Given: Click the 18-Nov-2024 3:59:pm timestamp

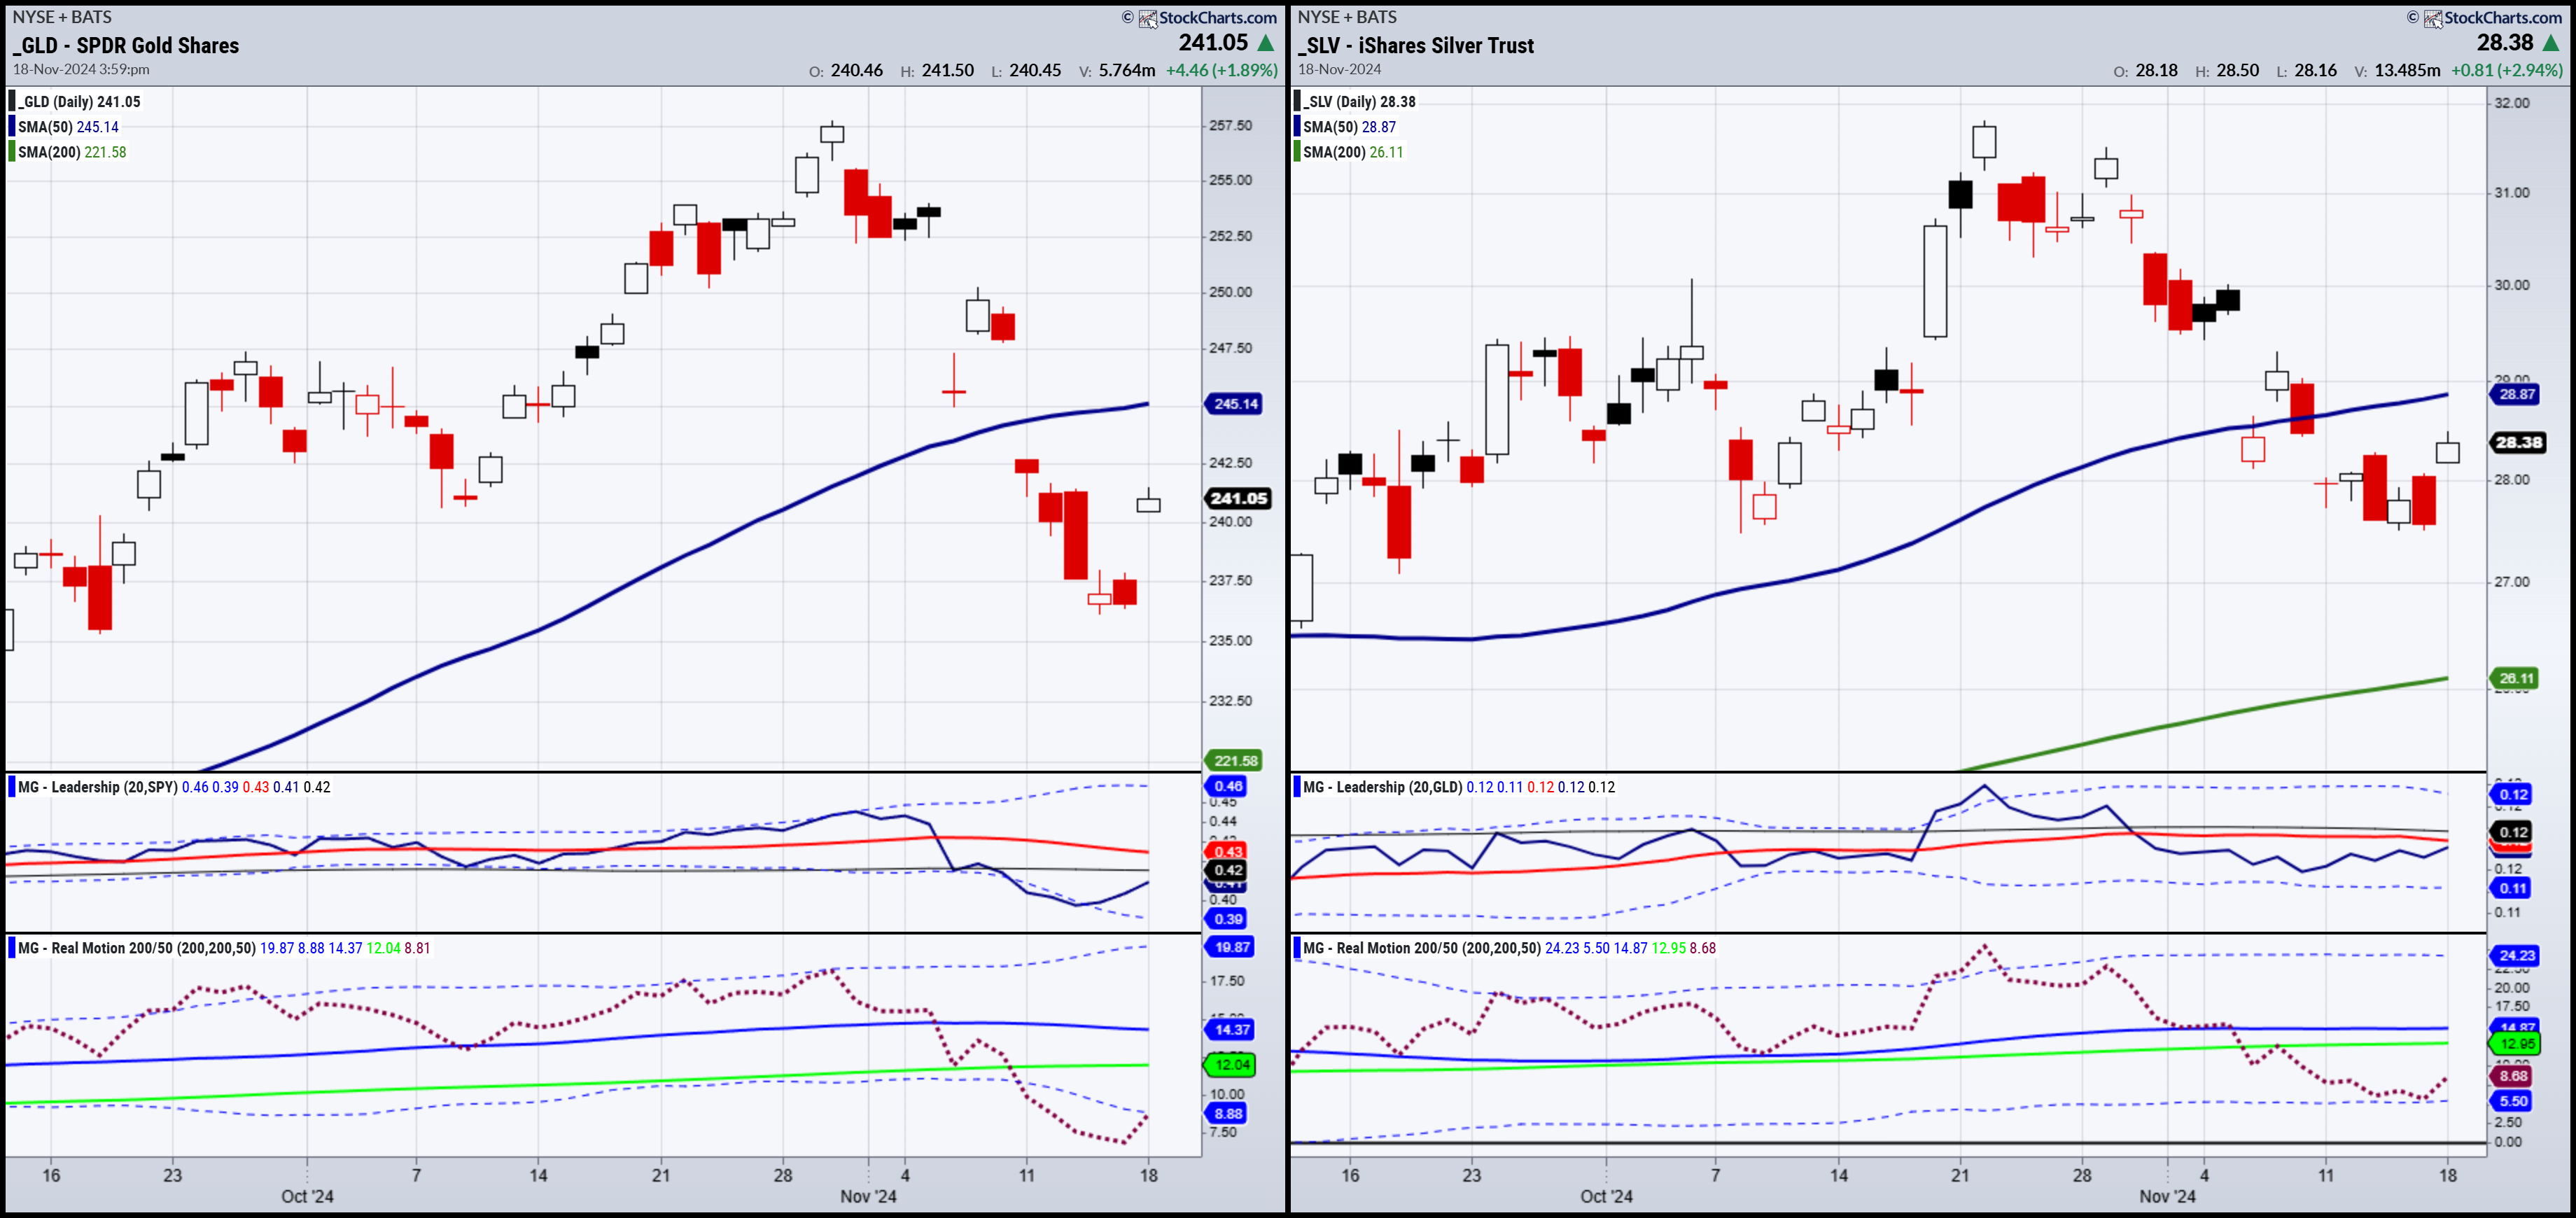Looking at the screenshot, I should (81, 69).
